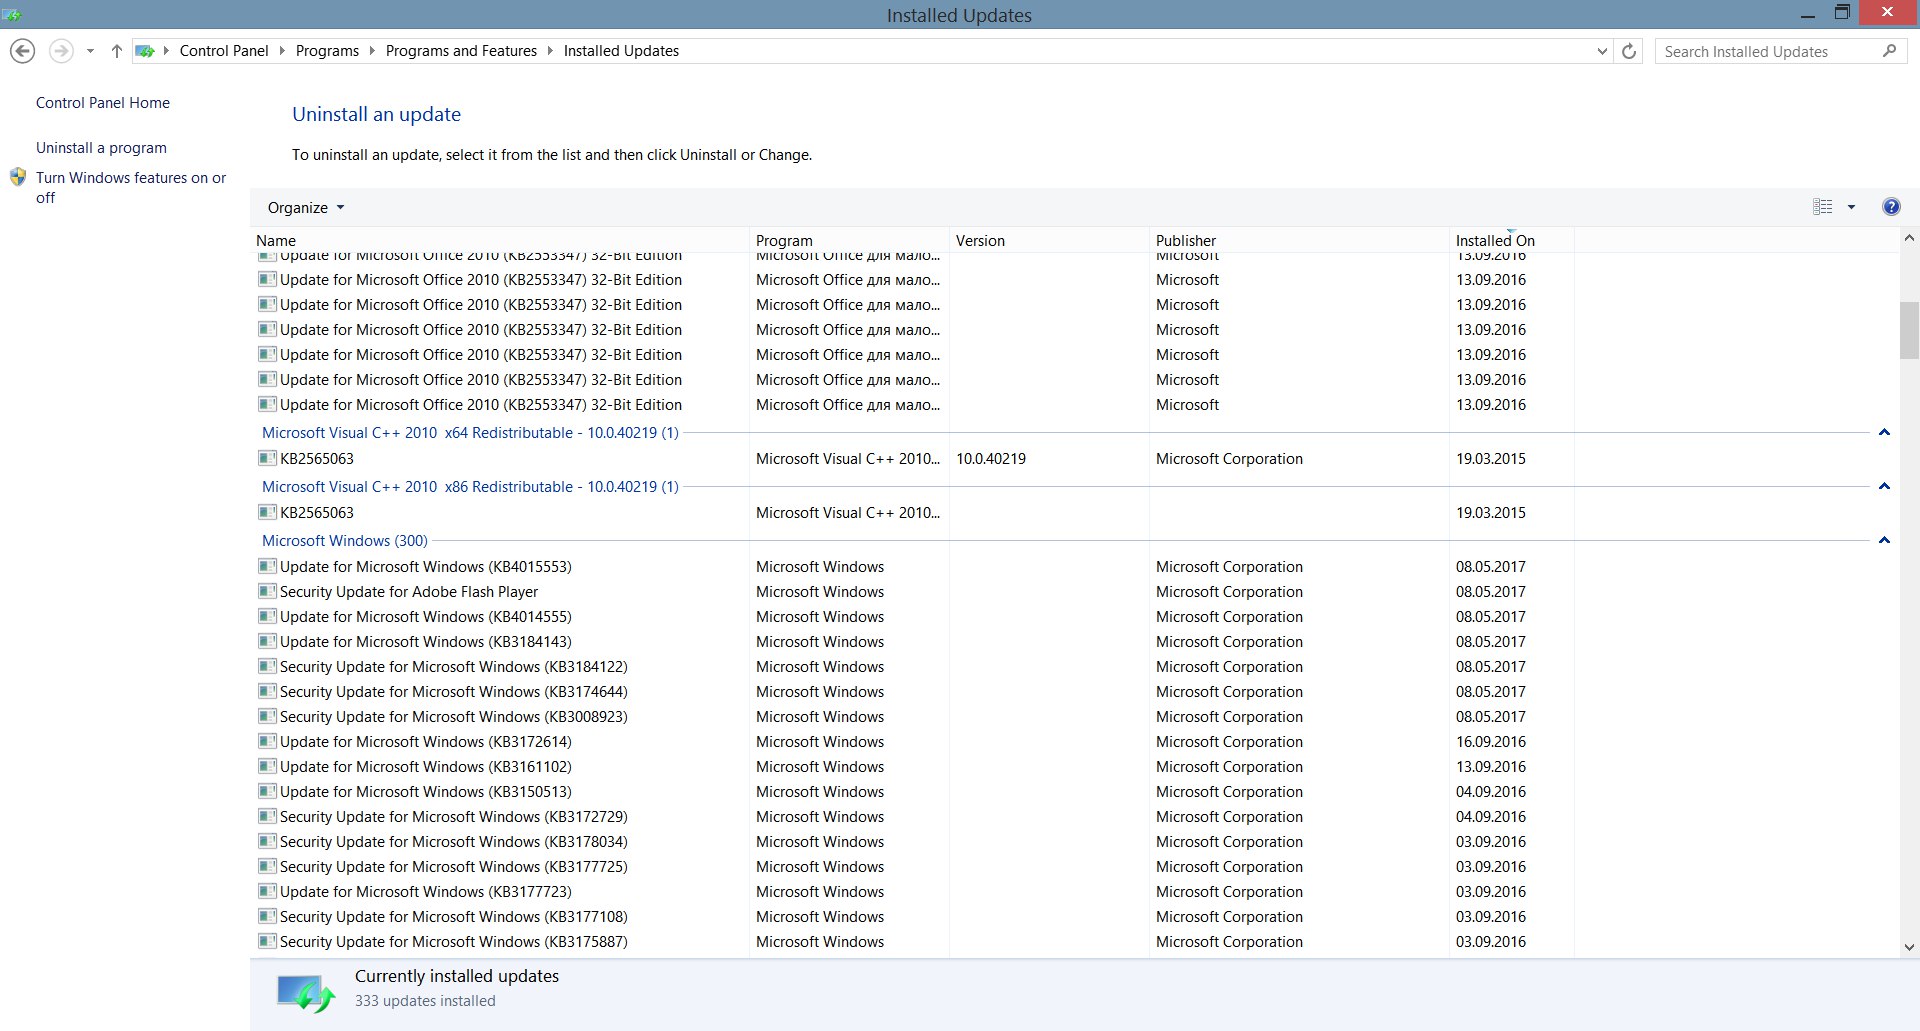Click Publisher cell of KB3150513 row
This screenshot has width=1920, height=1031.
[x=1229, y=792]
